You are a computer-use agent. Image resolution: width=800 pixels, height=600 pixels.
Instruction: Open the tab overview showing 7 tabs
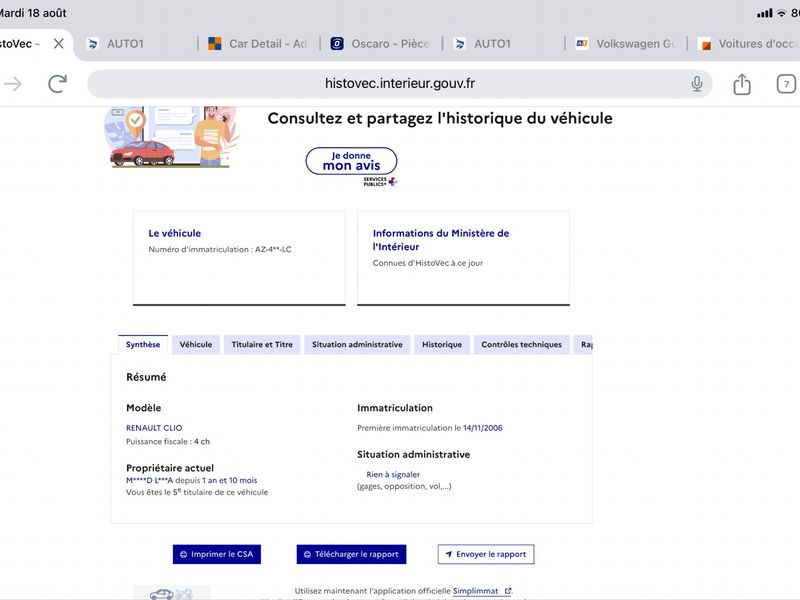pyautogui.click(x=786, y=84)
